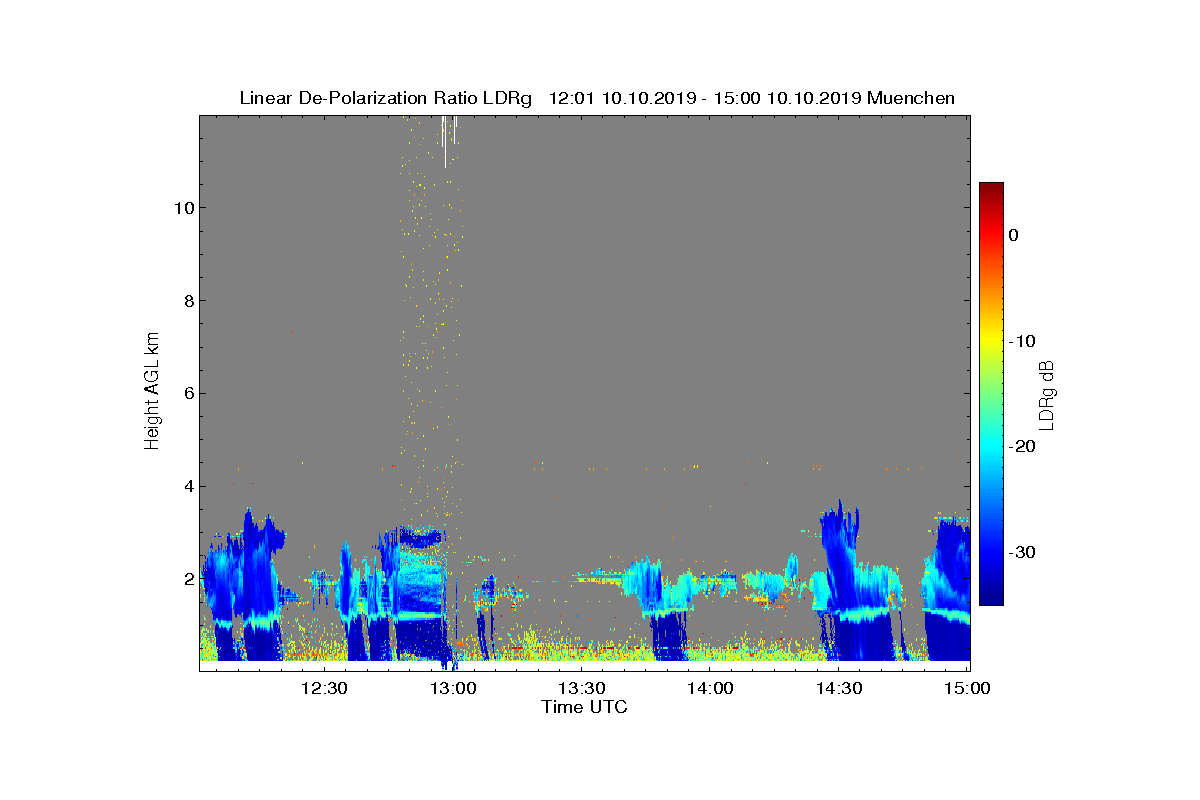Click the 12:30 time tick label
The height and width of the screenshot is (800, 1200).
[x=325, y=688]
